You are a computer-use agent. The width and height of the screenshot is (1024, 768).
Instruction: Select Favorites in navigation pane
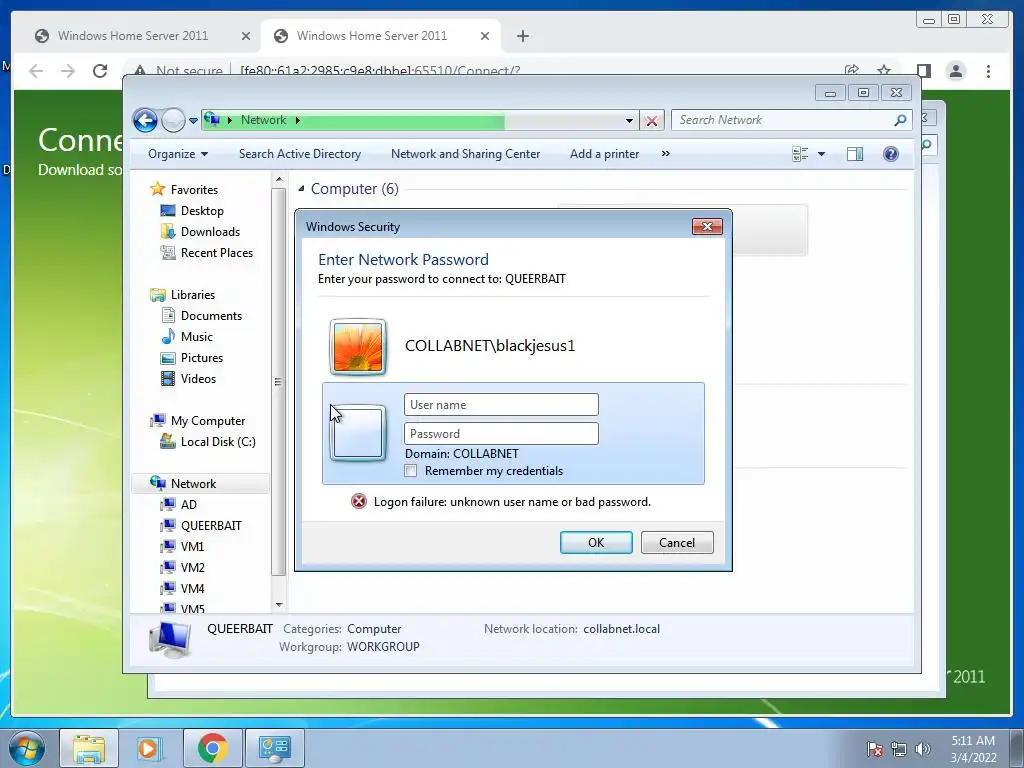coord(194,190)
